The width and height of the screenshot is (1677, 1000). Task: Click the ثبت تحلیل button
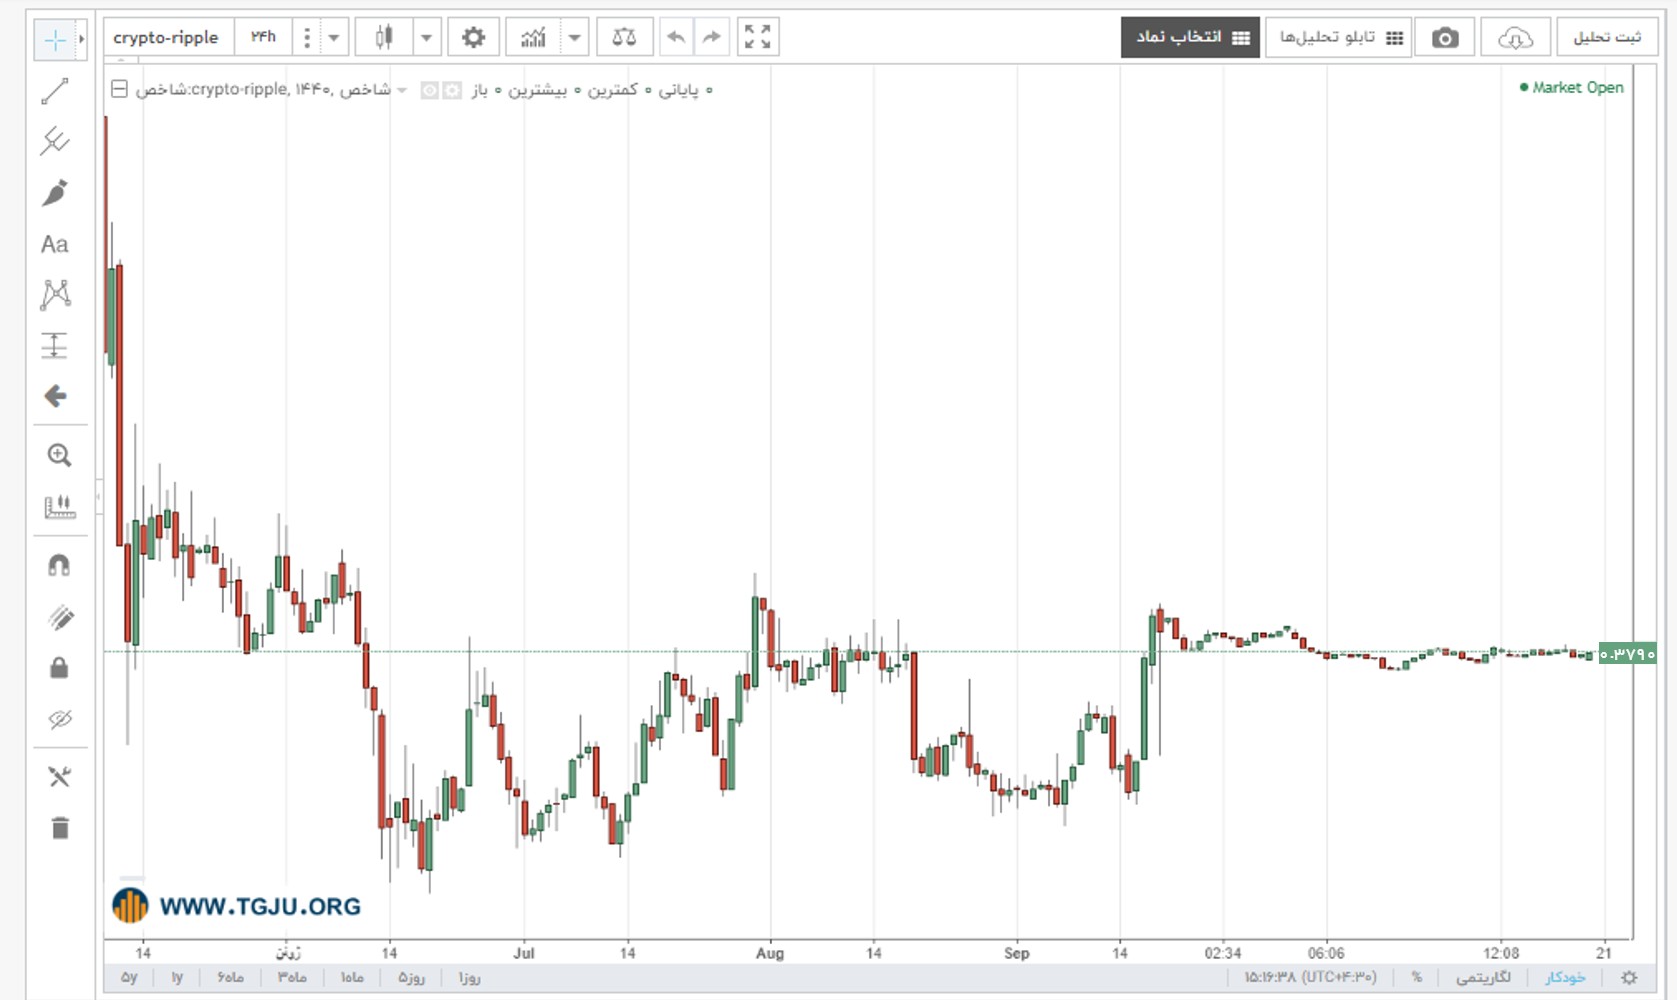pyautogui.click(x=1607, y=38)
